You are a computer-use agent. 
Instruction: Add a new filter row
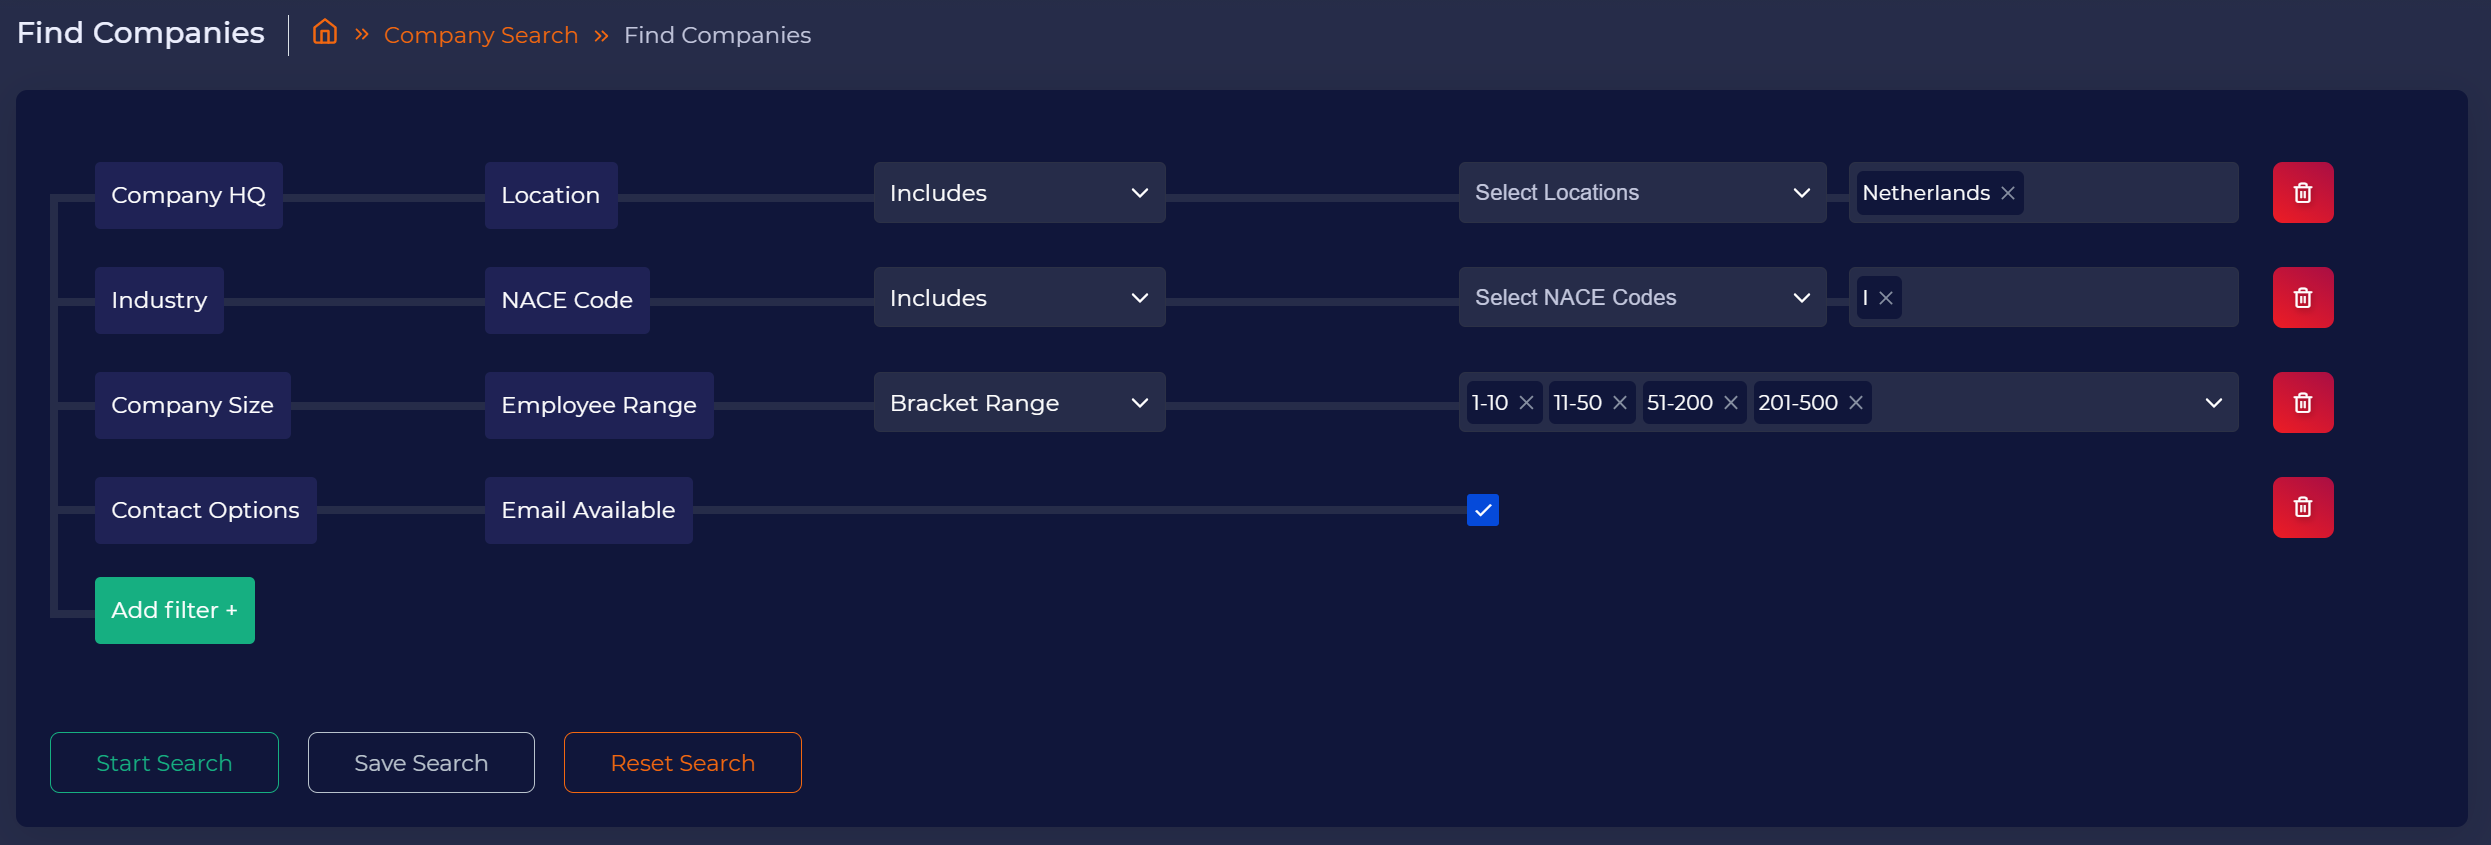[x=174, y=610]
